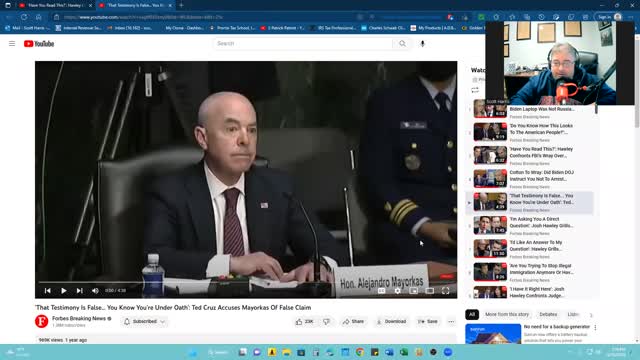Toggle the playlist loop icon
640x360 pixels.
[475, 90]
